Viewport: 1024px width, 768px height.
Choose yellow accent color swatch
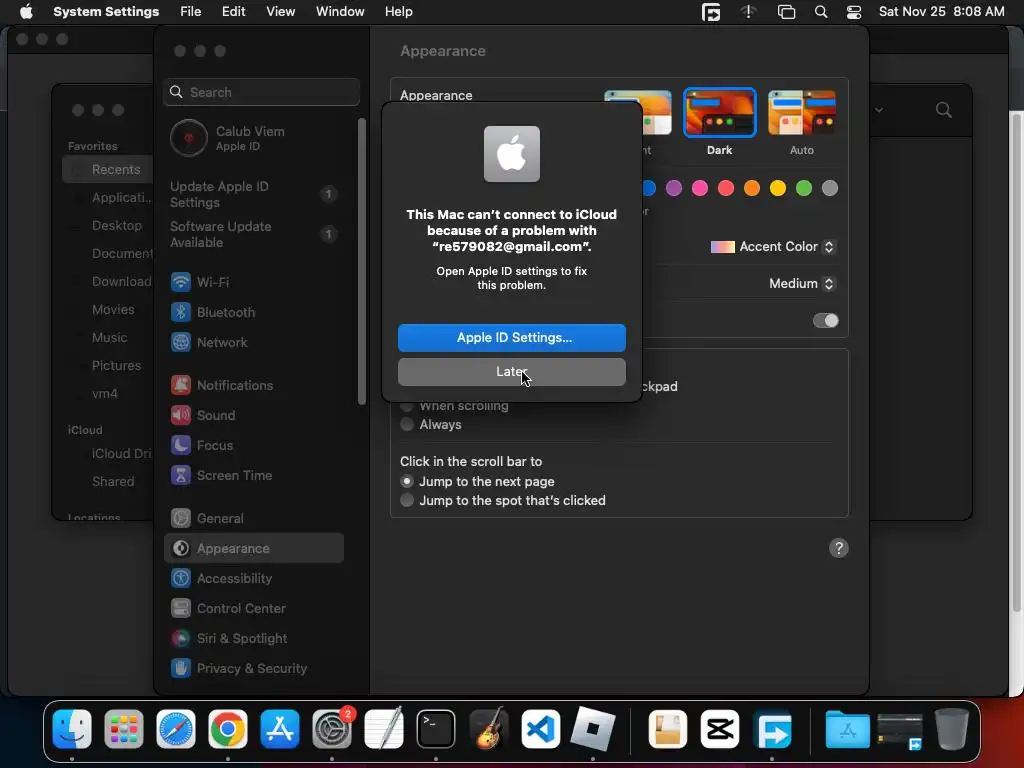click(778, 189)
